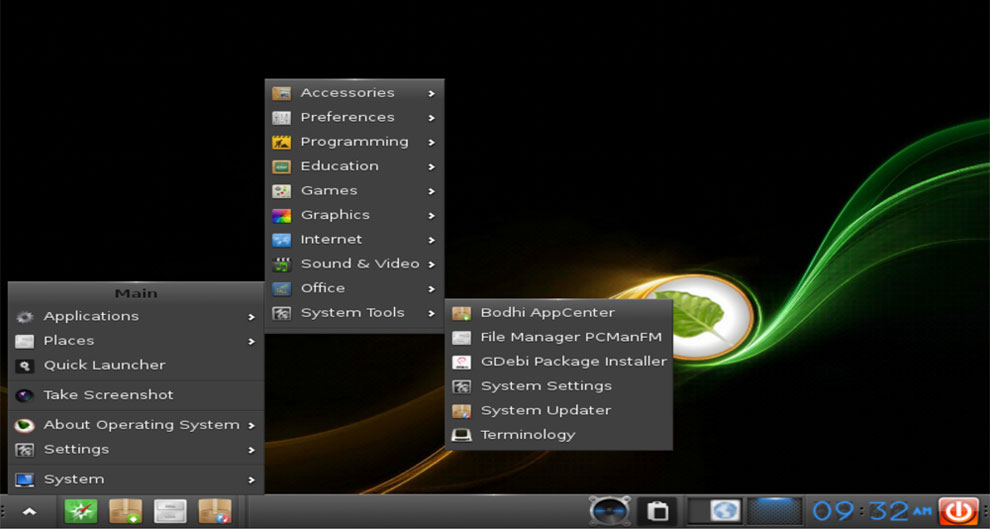The width and height of the screenshot is (990, 529).
Task: Click the System Settings tools icon
Action: pos(462,386)
